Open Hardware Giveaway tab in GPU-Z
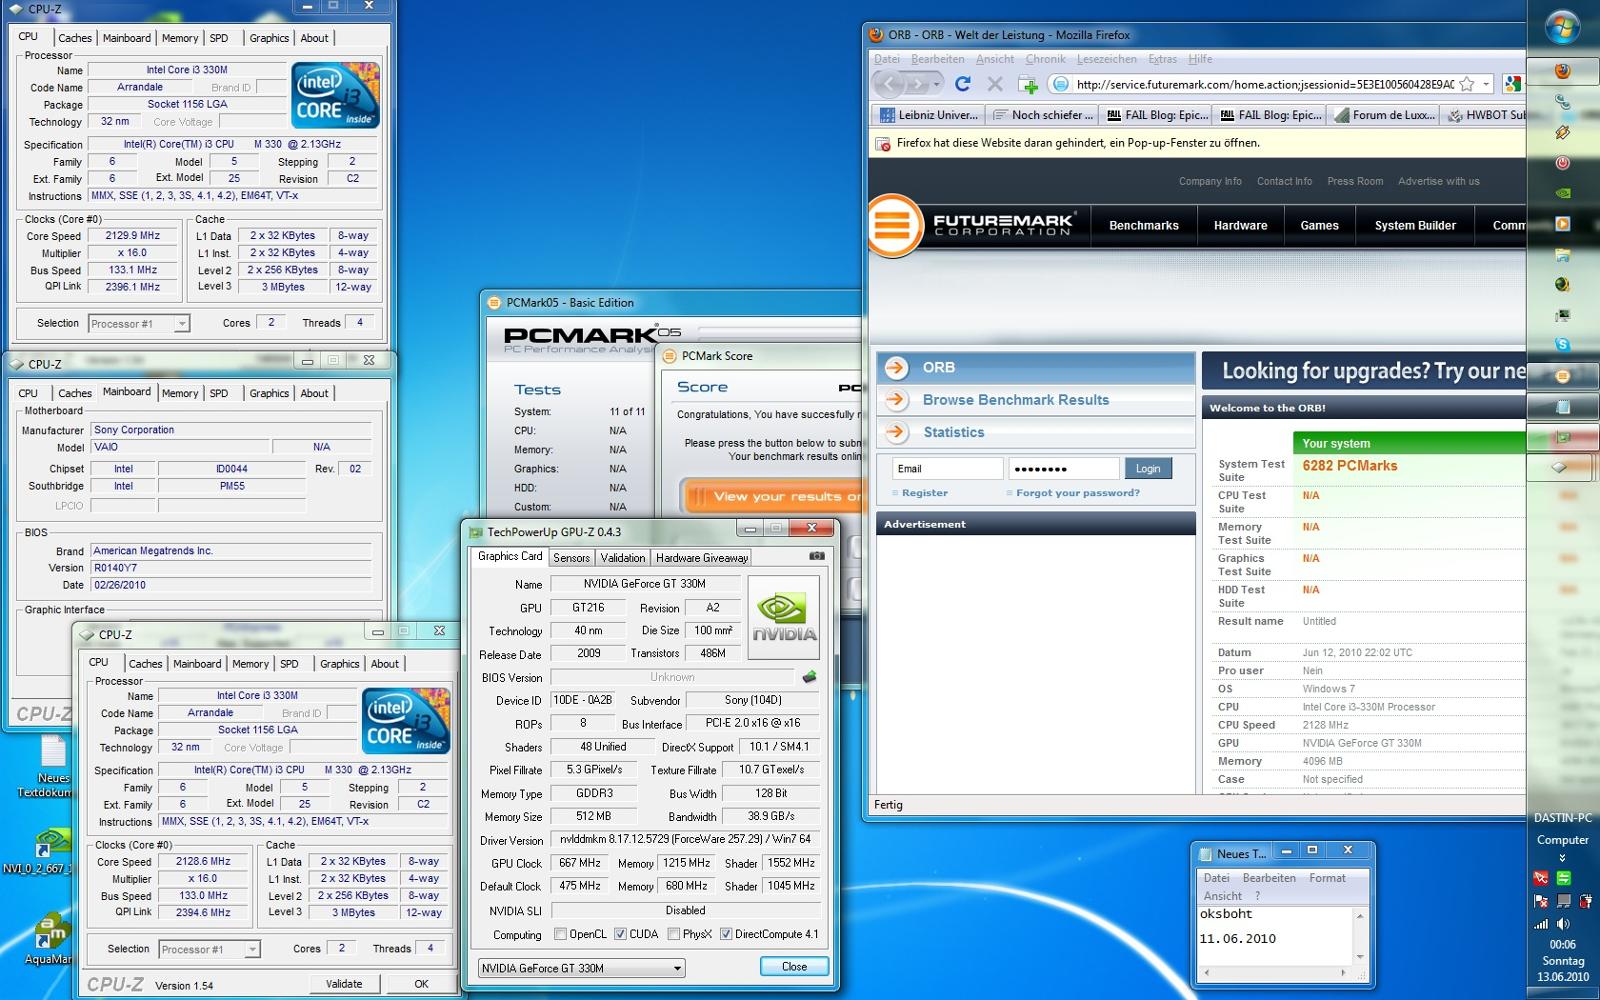Viewport: 1600px width, 1000px height. click(702, 558)
